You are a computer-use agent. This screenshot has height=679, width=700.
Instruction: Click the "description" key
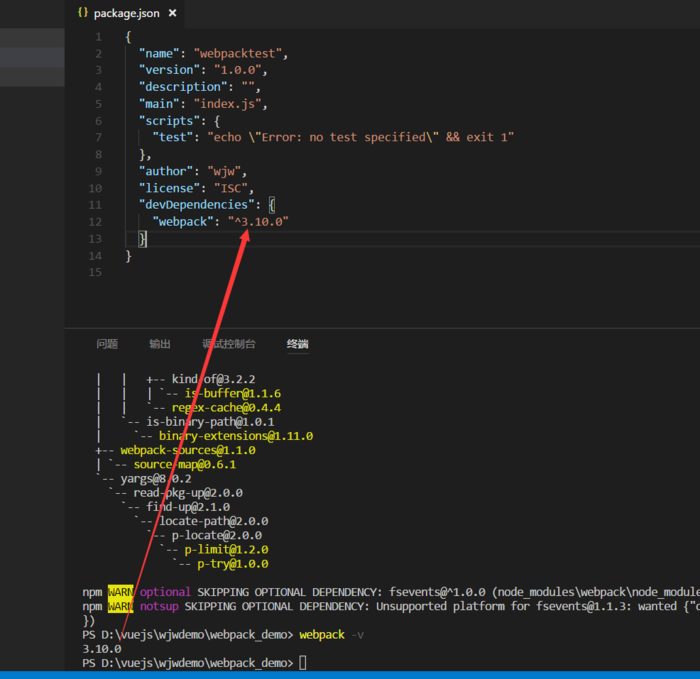(x=183, y=87)
